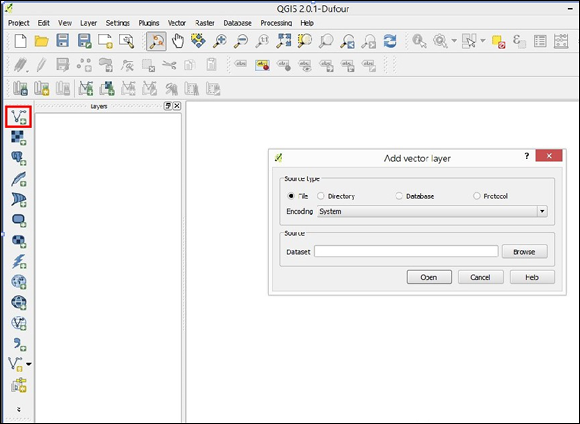Select the Pan Map hand tool
The width and height of the screenshot is (580, 424).
tap(178, 41)
